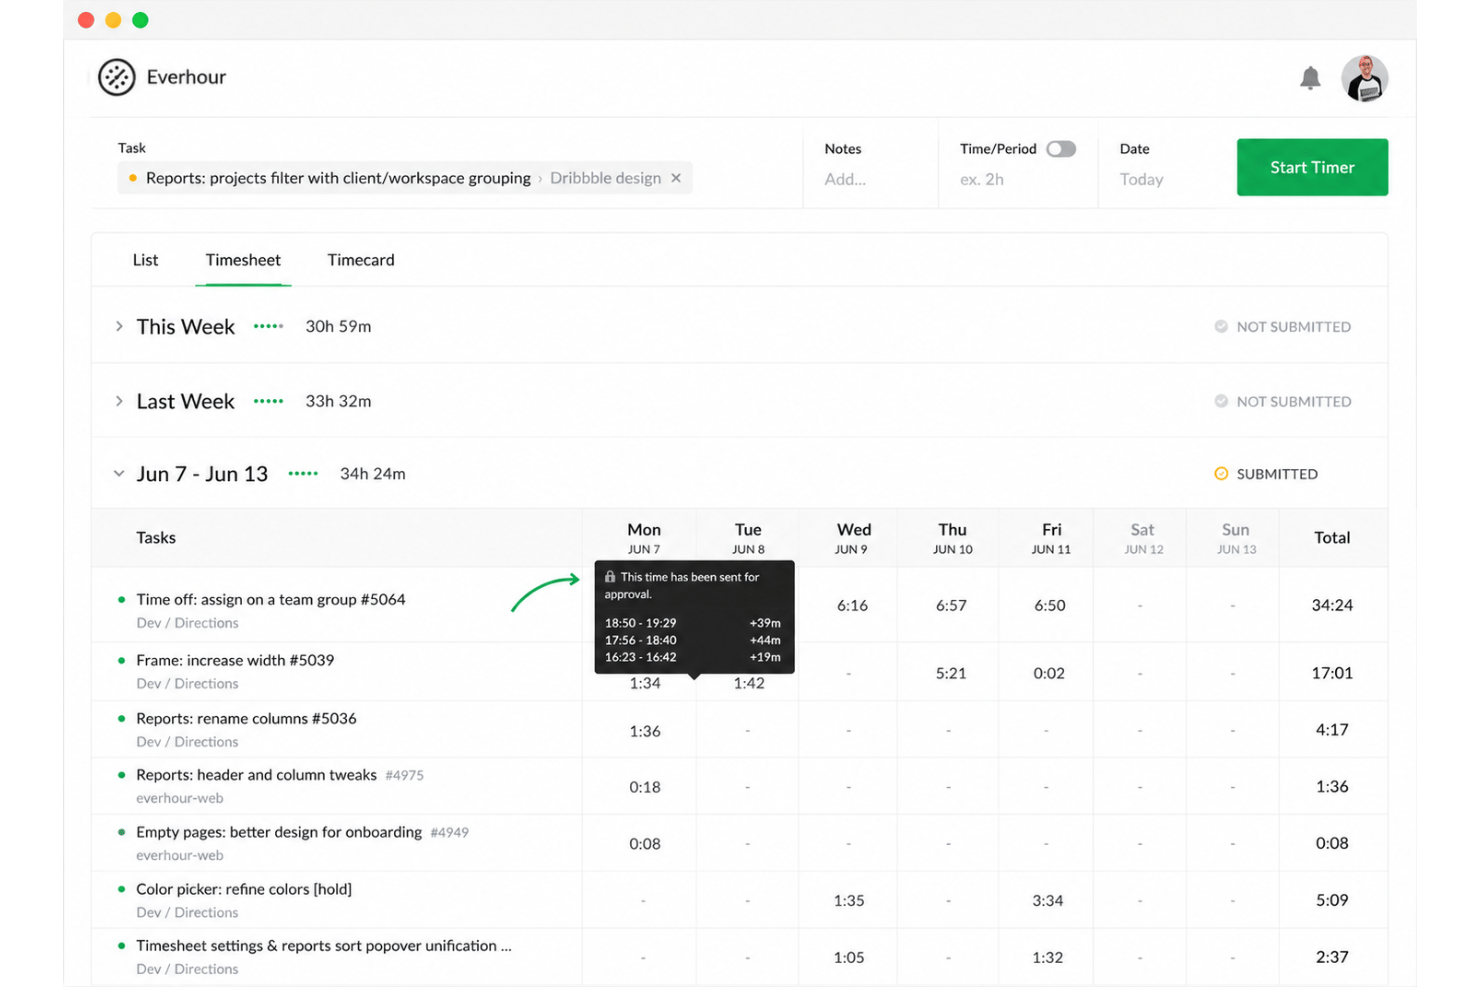Image resolution: width=1480 pixels, height=987 pixels.
Task: Switch to the List tab
Action: click(145, 260)
